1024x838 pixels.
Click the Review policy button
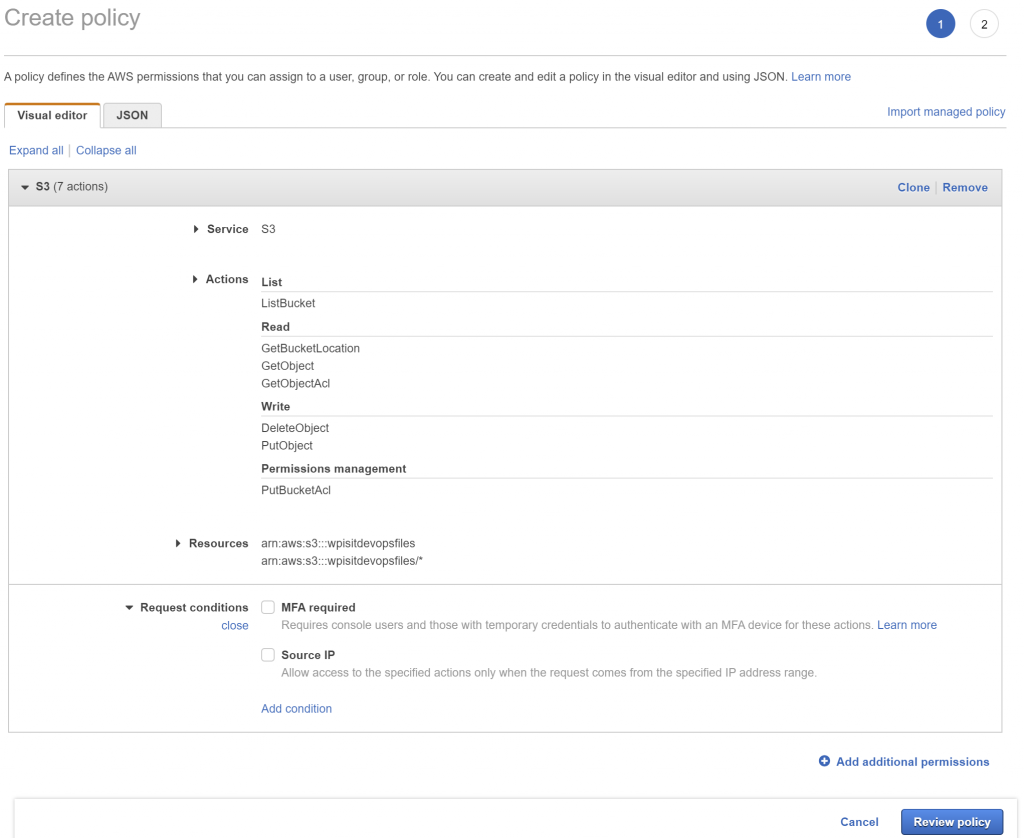952,822
